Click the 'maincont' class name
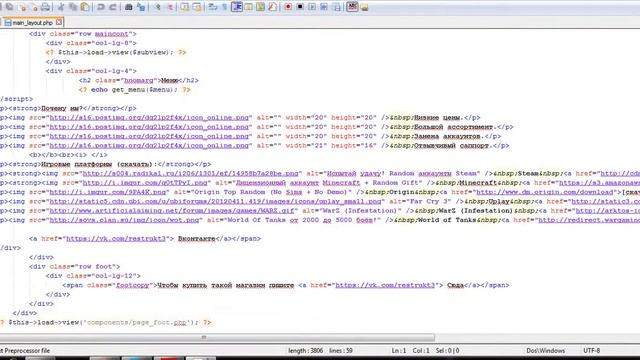This screenshot has width=640, height=360. 111,34
